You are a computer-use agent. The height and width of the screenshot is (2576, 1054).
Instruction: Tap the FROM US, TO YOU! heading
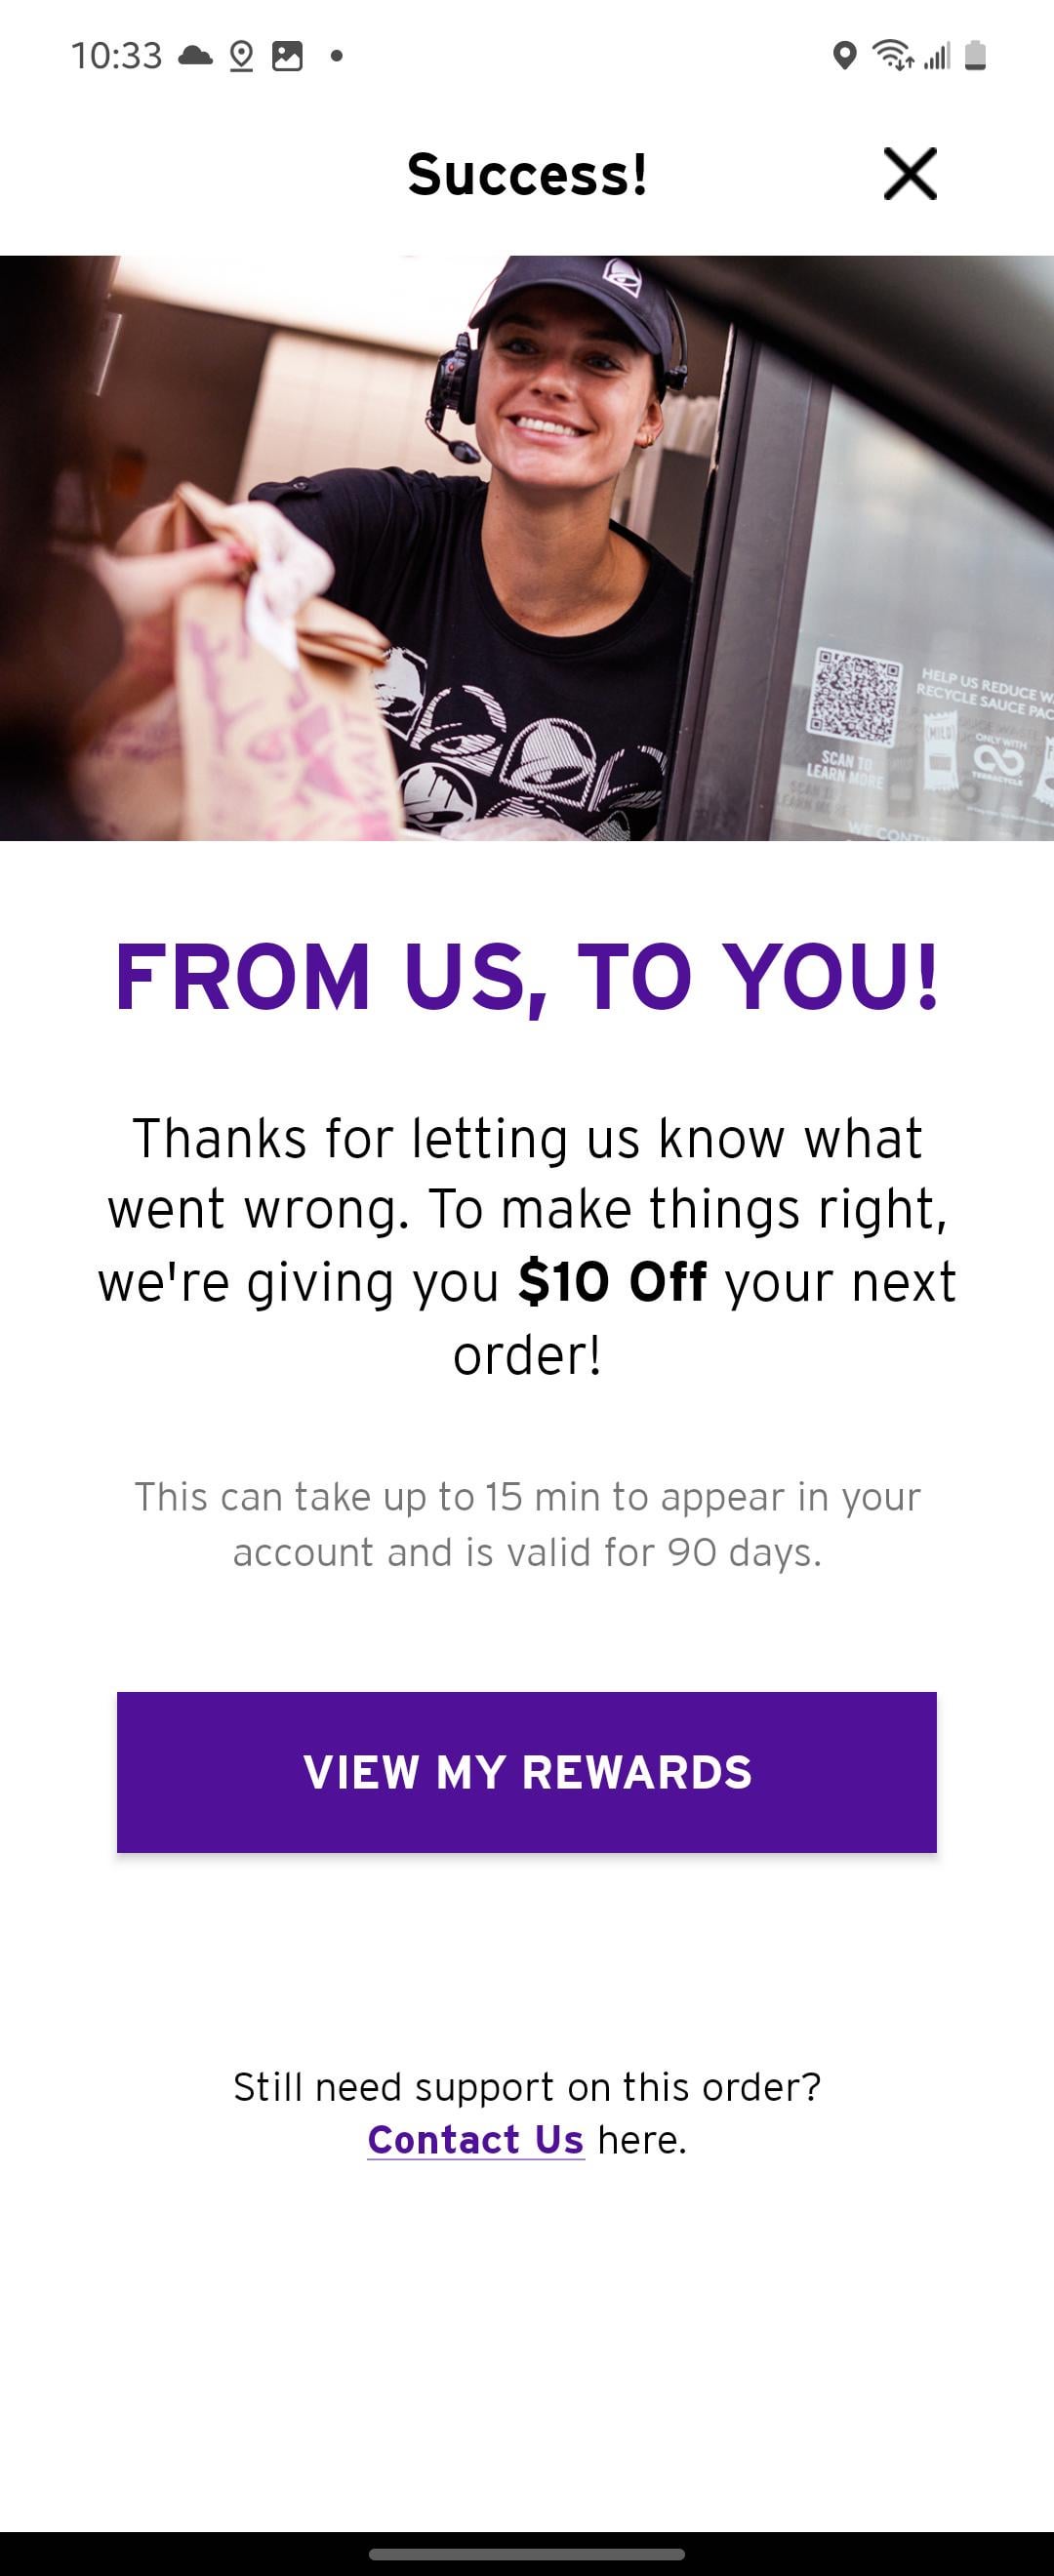point(527,977)
